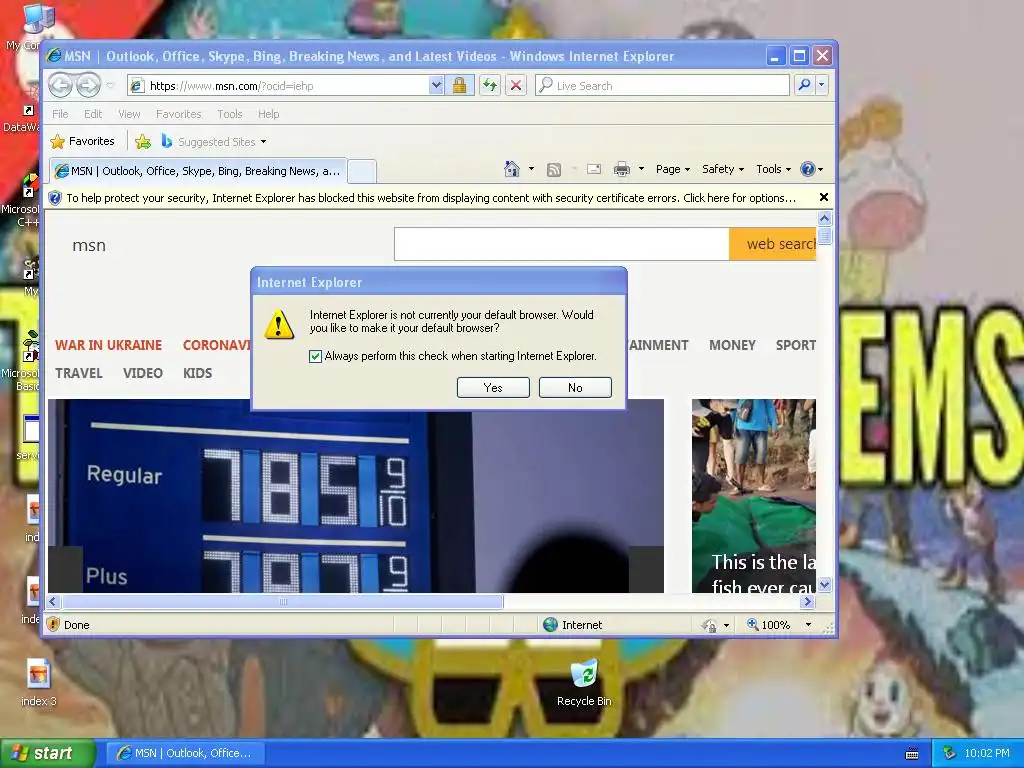This screenshot has height=768, width=1024.
Task: Click the red Stop loading icon
Action: (x=516, y=86)
